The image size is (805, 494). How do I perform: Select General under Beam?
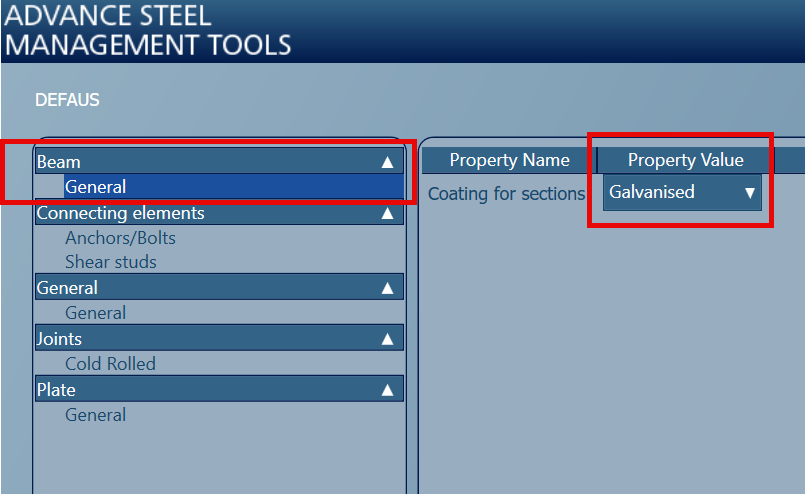click(x=234, y=187)
